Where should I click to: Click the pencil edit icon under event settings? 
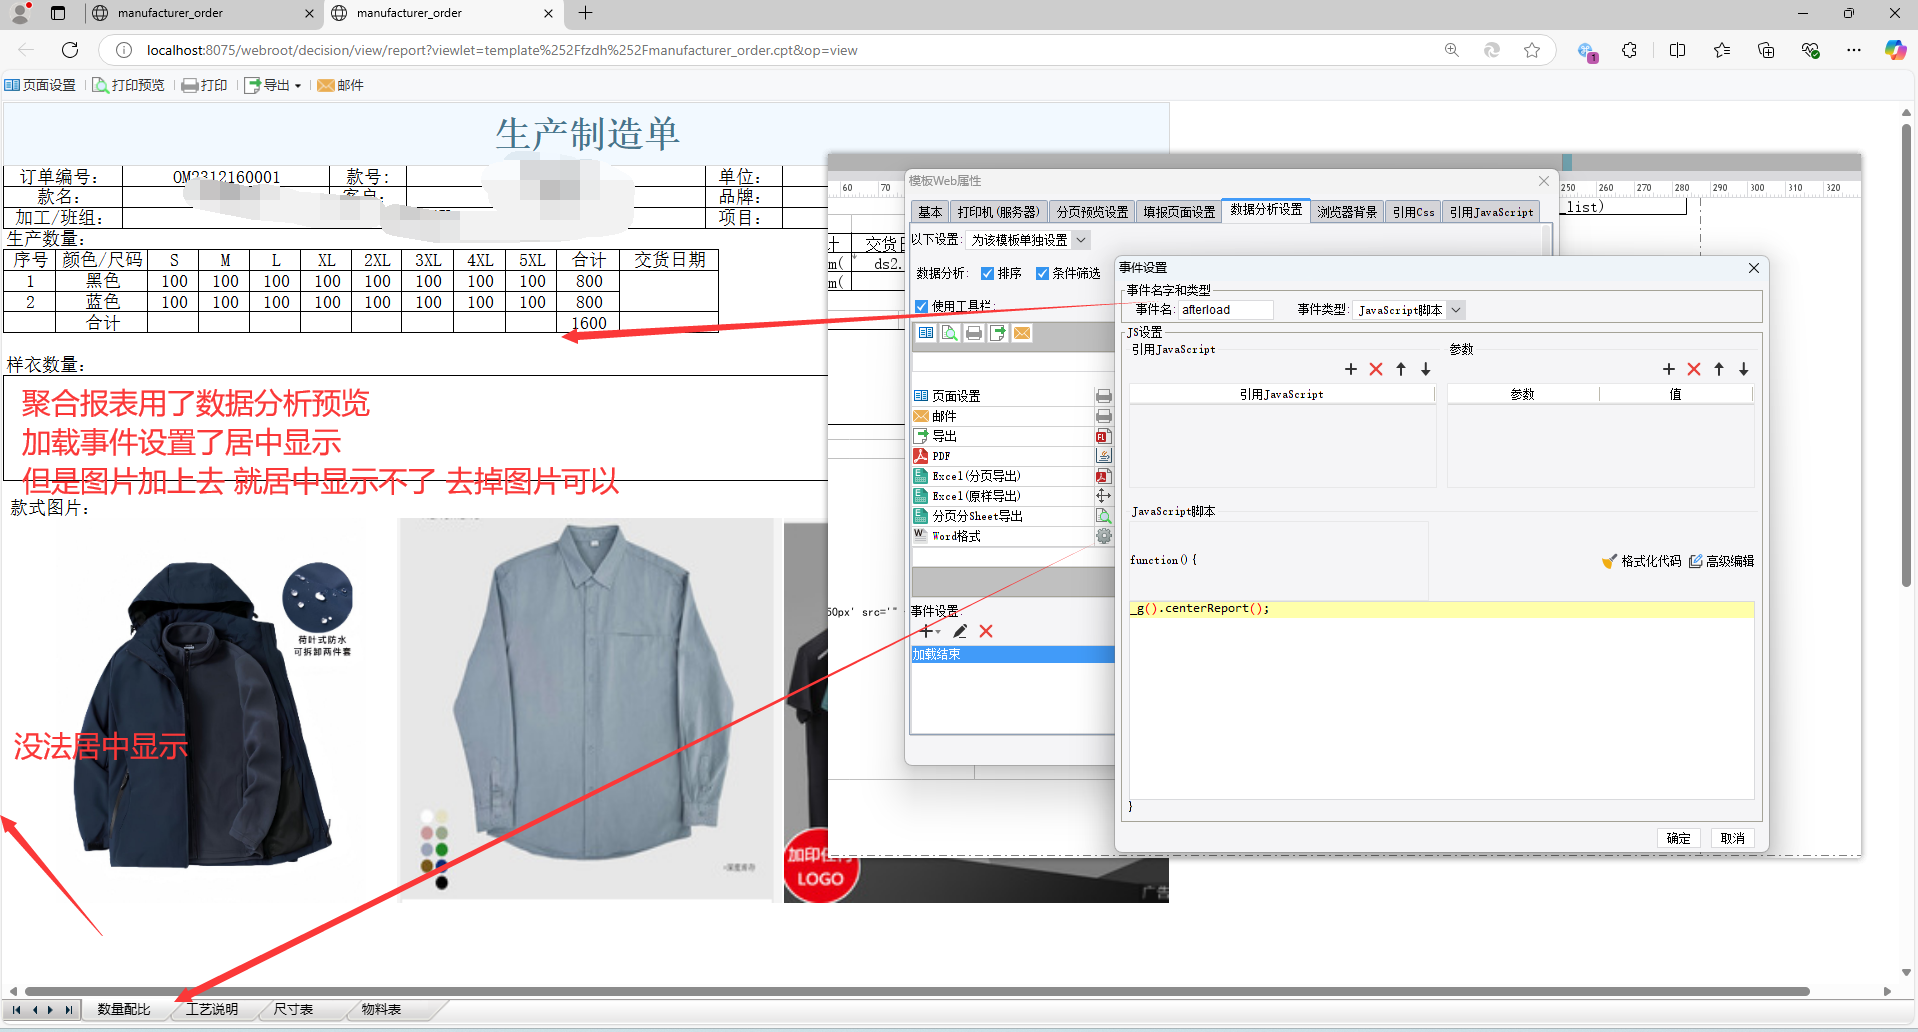pos(960,631)
